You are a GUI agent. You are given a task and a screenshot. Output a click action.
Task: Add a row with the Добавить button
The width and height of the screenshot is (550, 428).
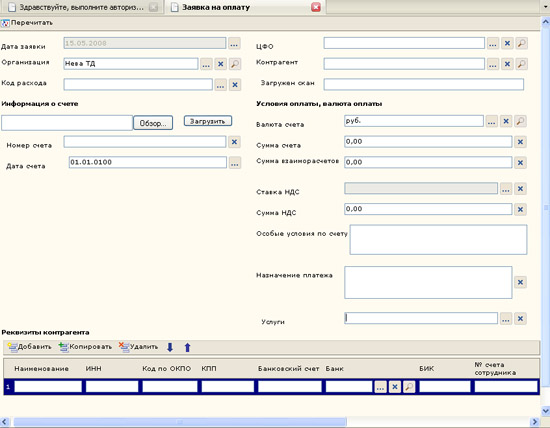[x=29, y=347]
